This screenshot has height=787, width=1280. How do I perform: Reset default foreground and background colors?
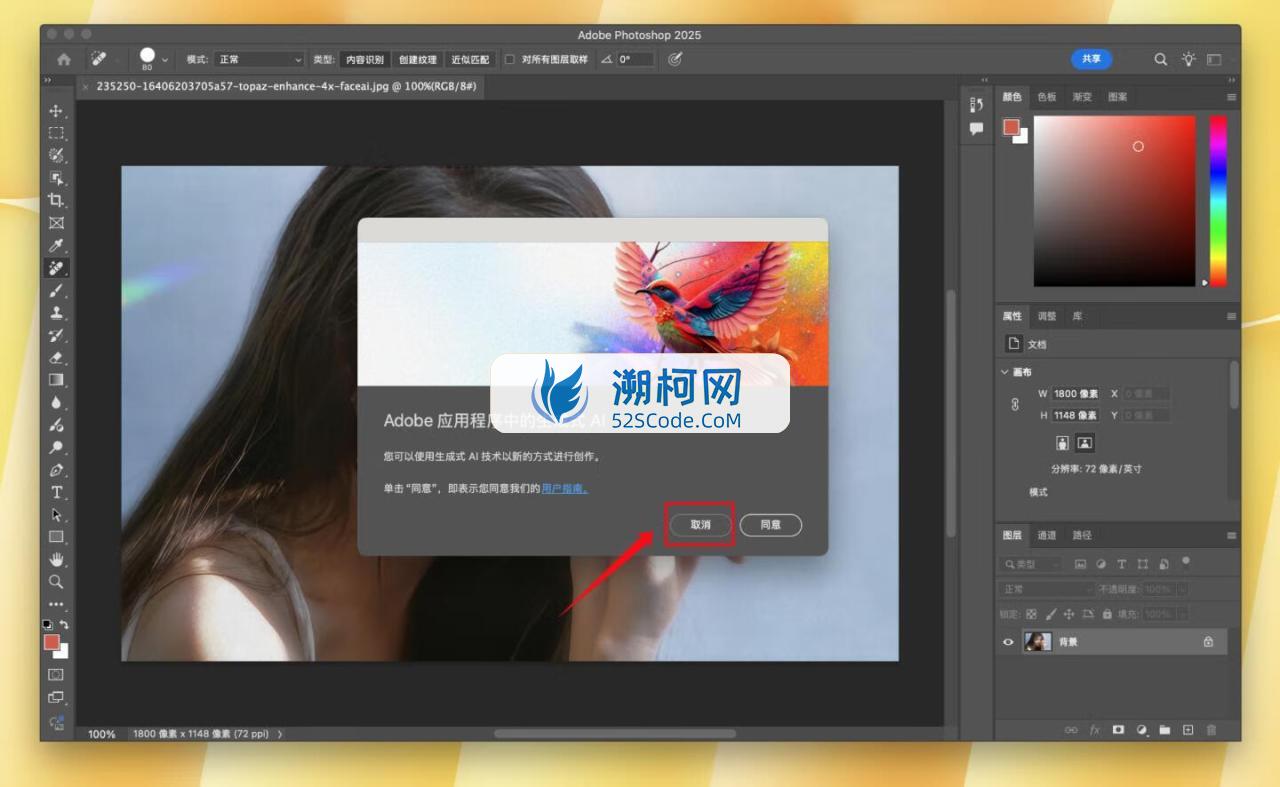(48, 624)
